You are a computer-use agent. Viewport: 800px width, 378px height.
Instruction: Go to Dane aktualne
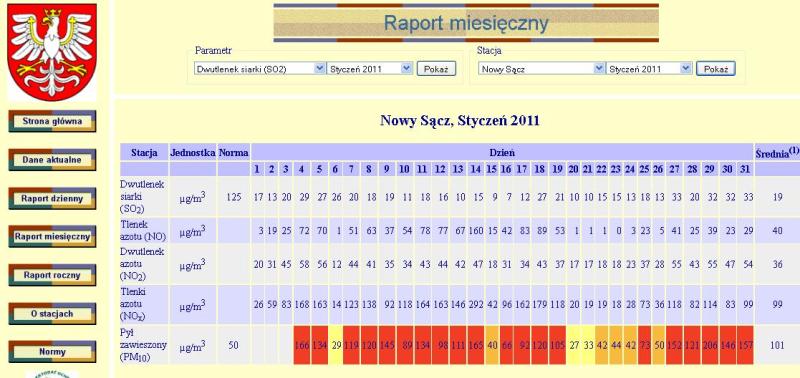click(x=52, y=160)
